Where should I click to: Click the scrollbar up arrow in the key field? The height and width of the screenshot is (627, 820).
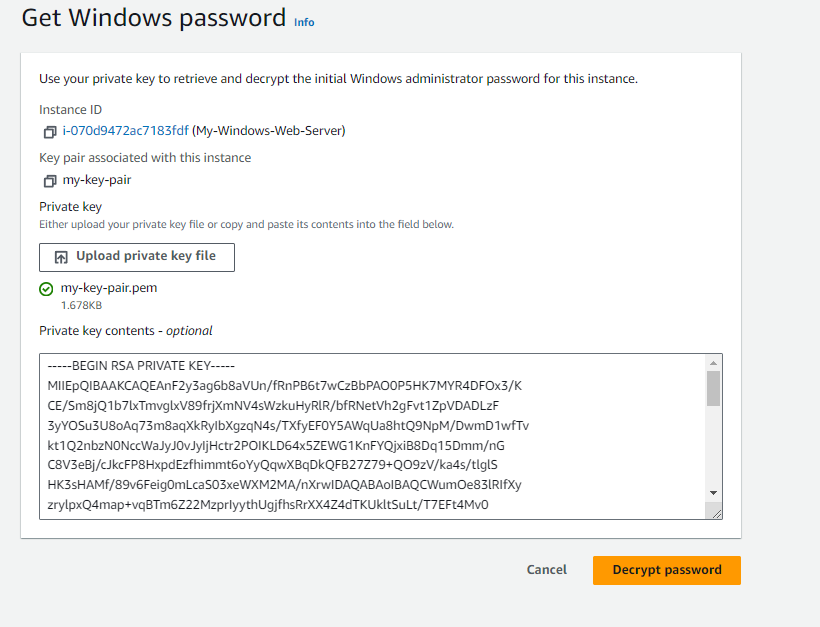pos(712,362)
